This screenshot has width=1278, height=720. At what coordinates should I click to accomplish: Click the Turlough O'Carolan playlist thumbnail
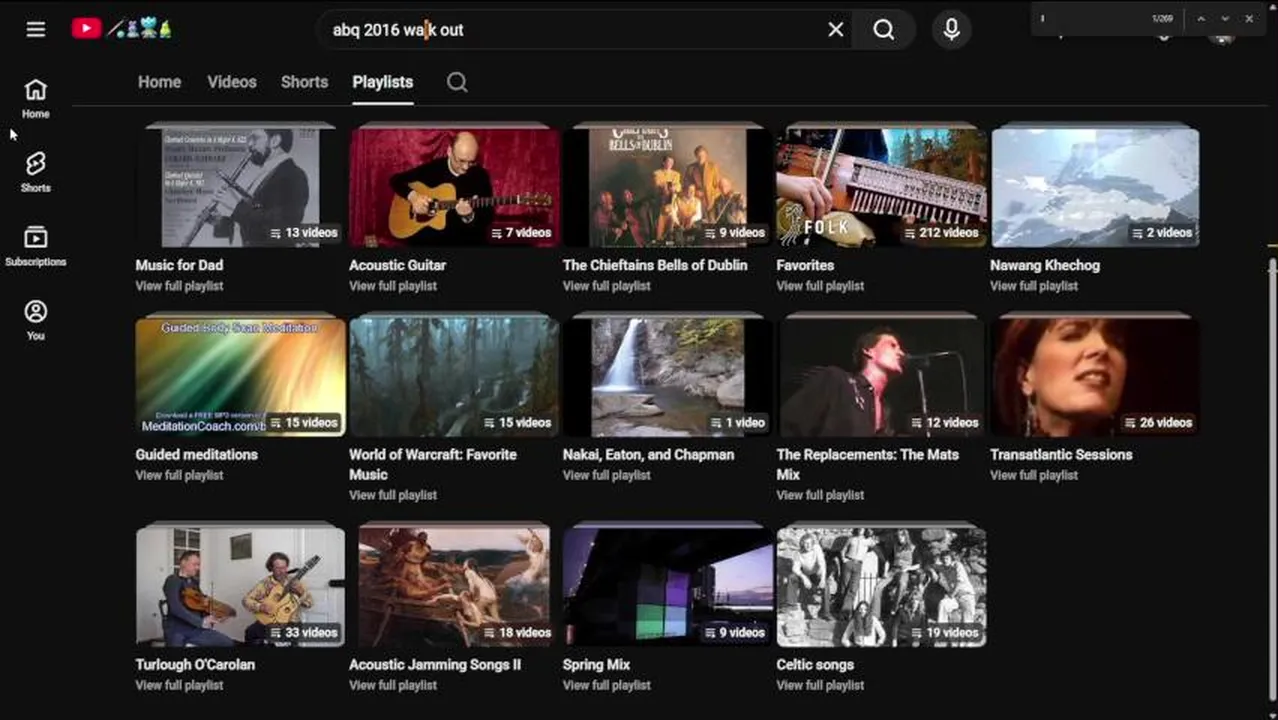(240, 587)
